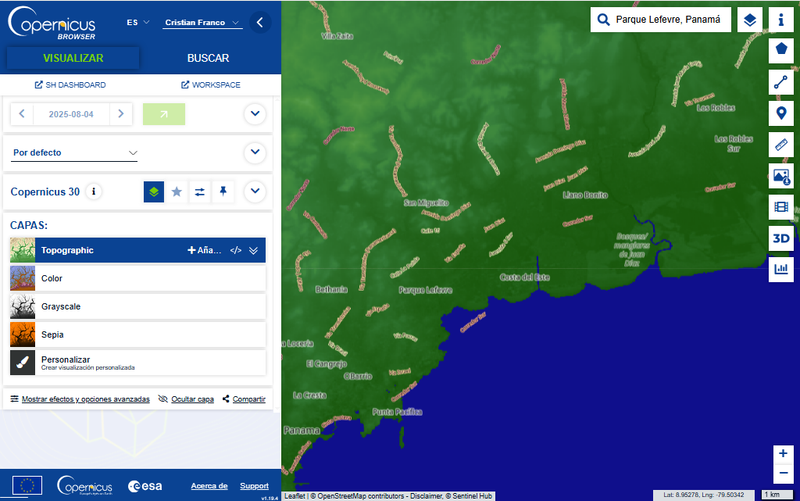Expand the Copernicus 30 collection chevron
The height and width of the screenshot is (501, 800).
(255, 191)
